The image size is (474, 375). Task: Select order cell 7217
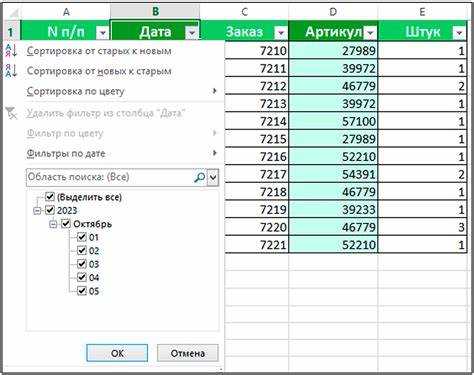pos(257,174)
